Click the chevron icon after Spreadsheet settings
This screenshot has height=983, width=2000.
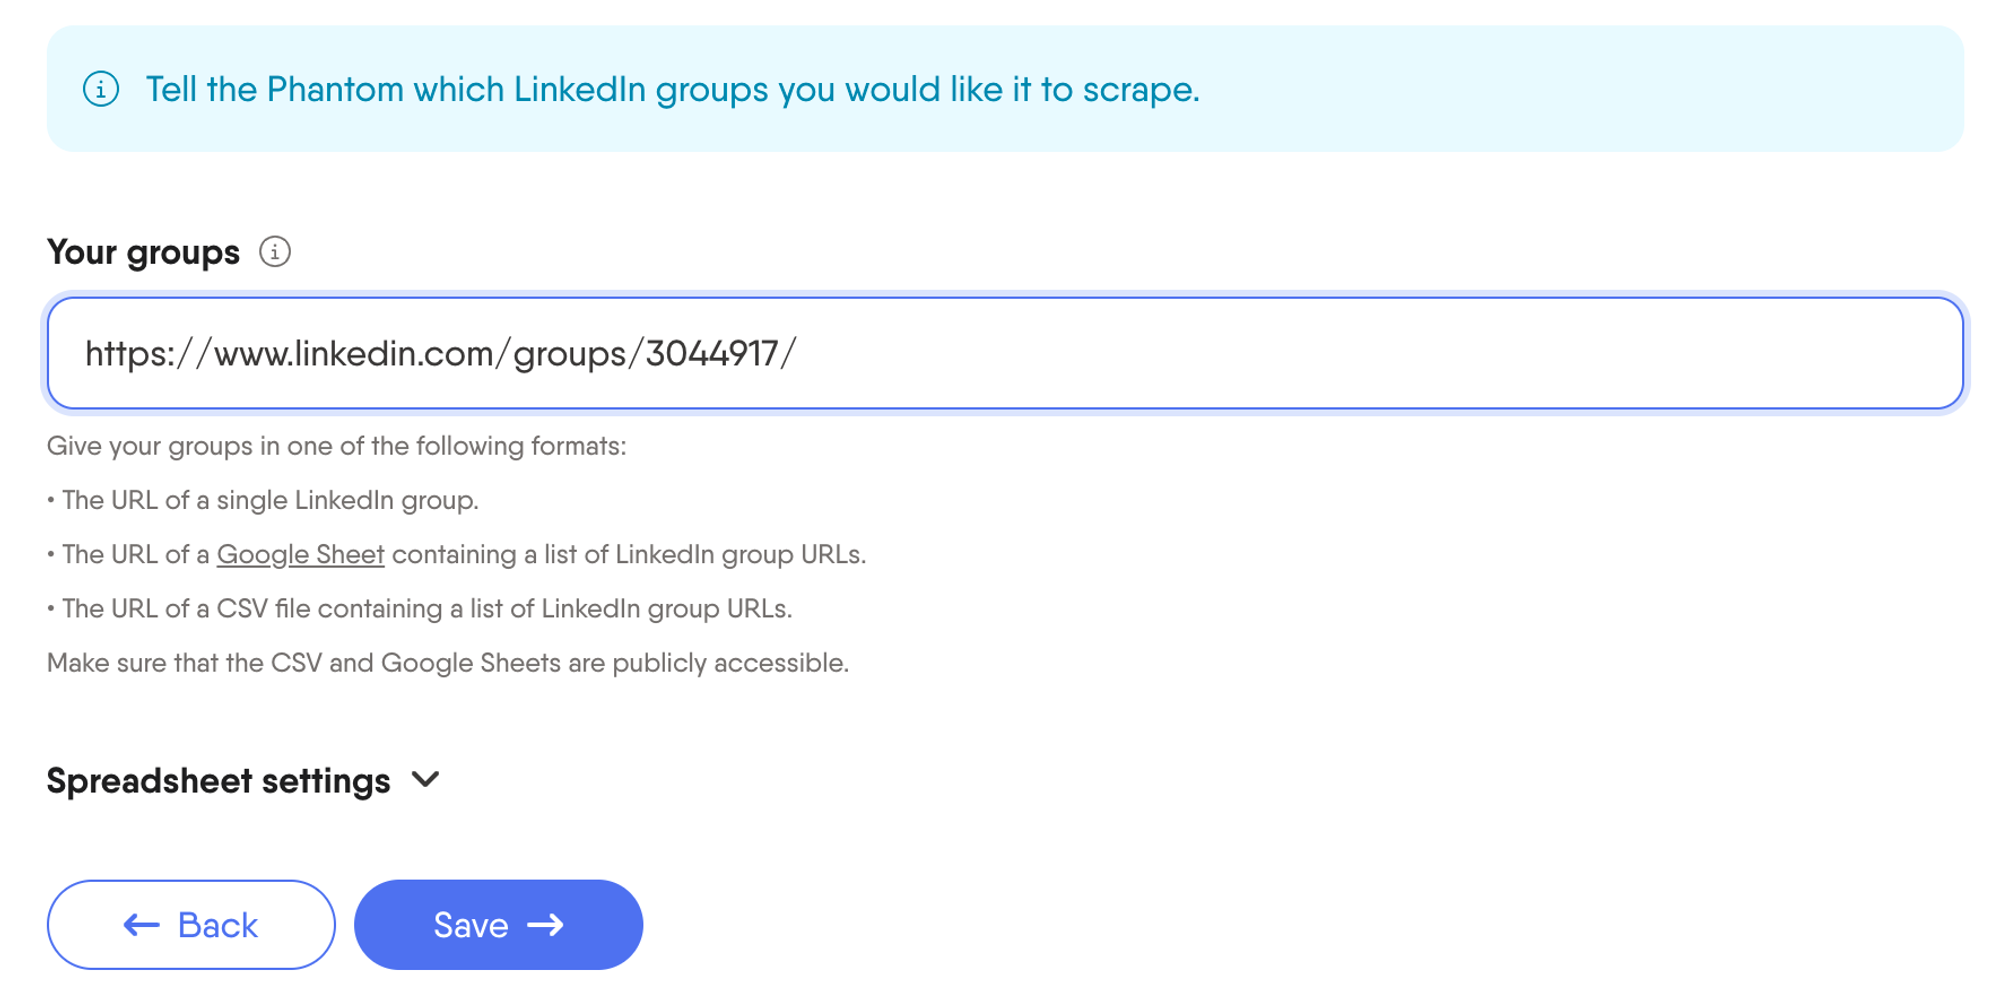pos(426,781)
